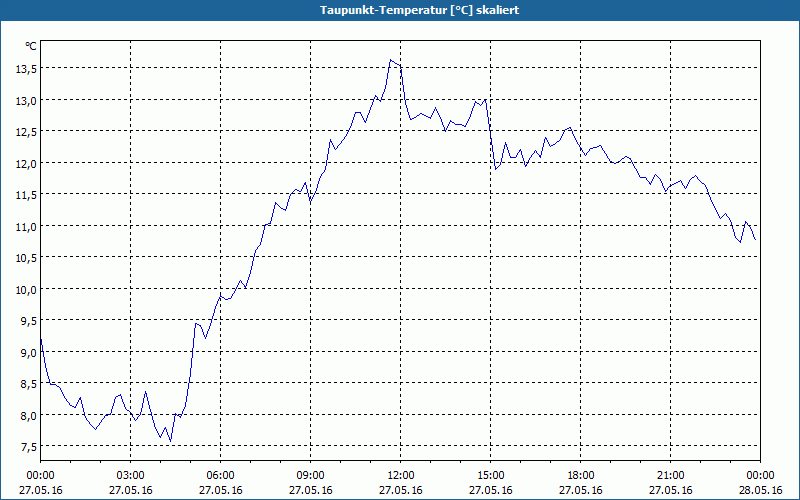Image resolution: width=800 pixels, height=500 pixels.
Task: Click the 7,5 y-axis label
Action: click(x=29, y=447)
